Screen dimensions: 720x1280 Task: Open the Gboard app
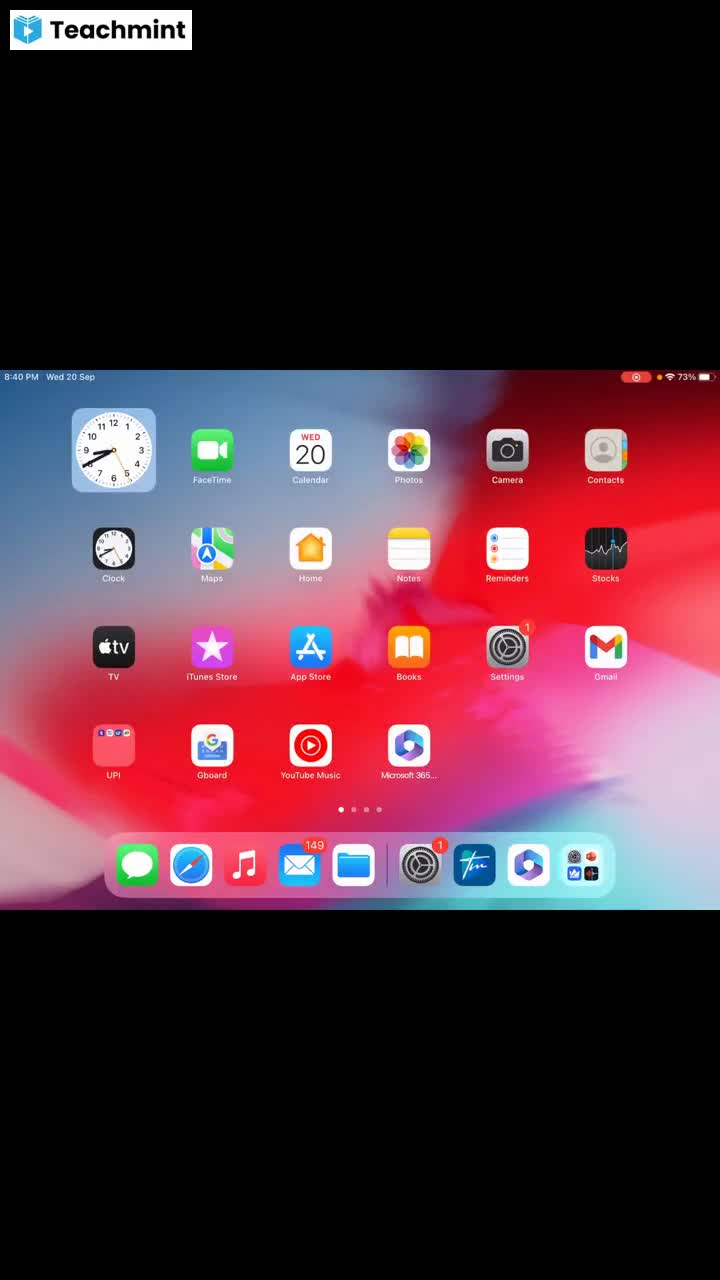point(212,746)
